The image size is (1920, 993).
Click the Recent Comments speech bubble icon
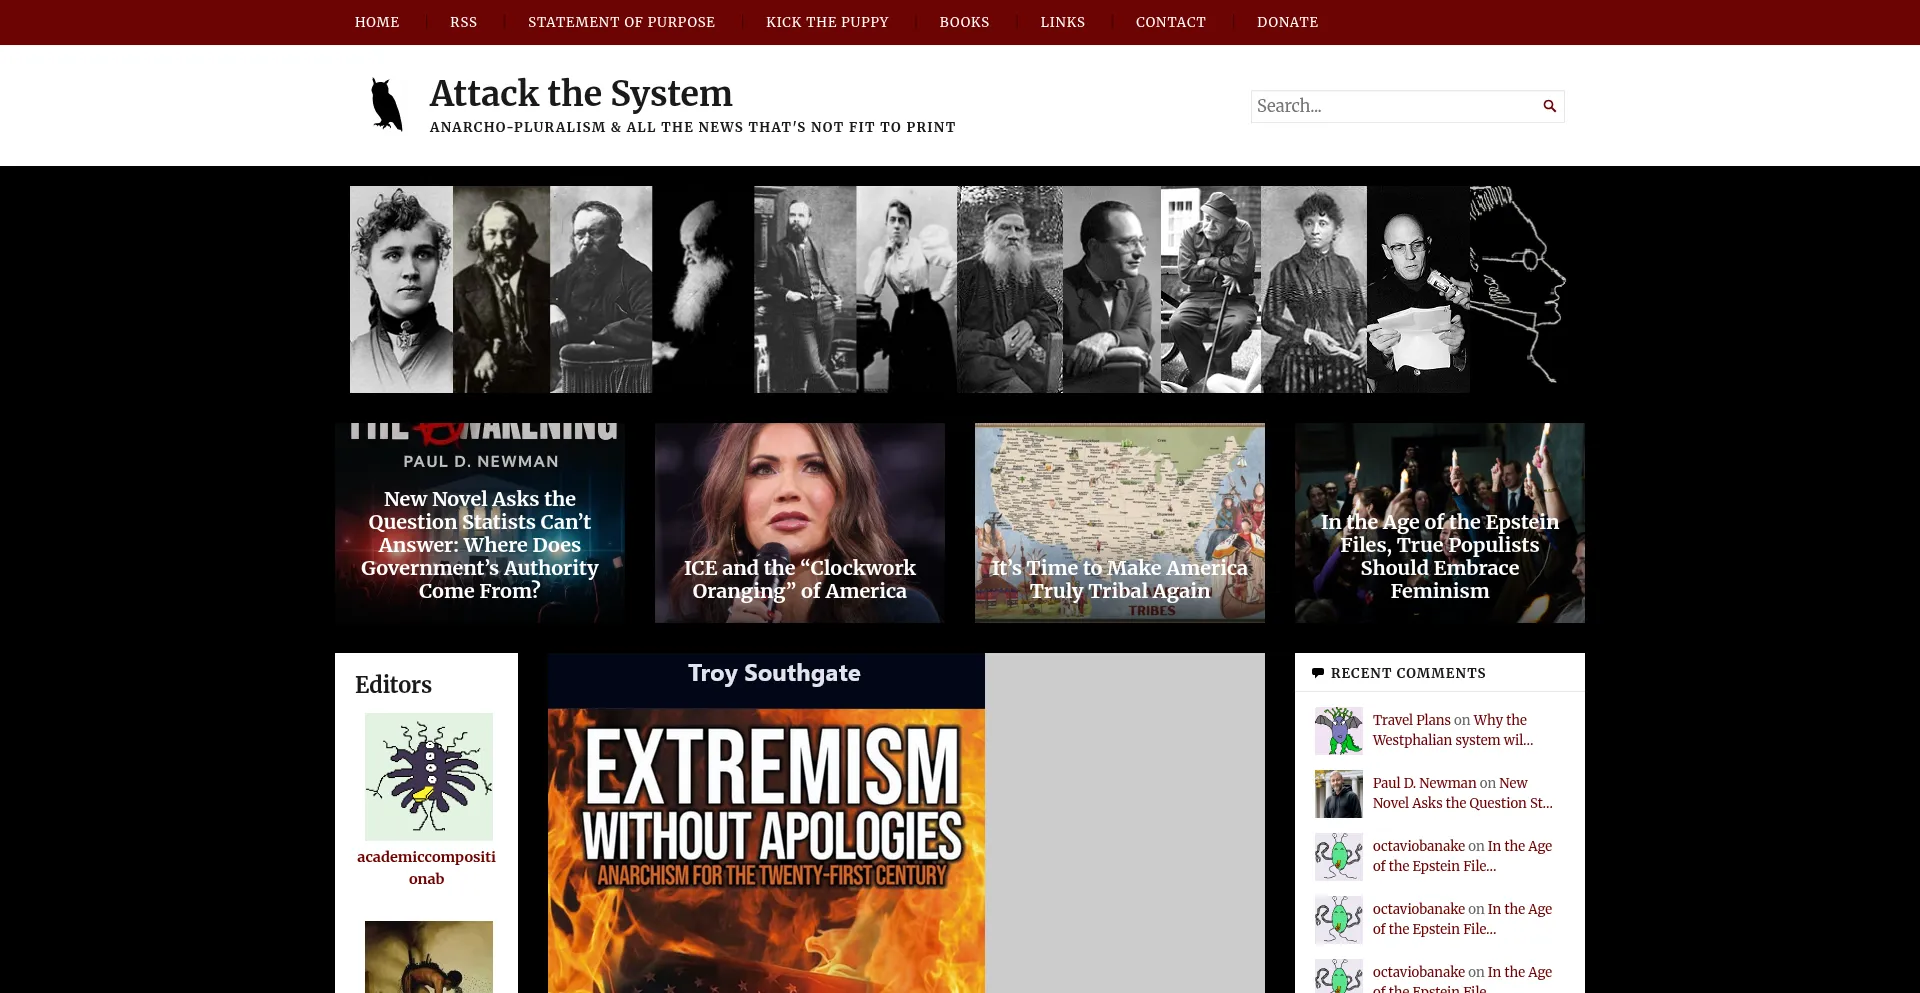pos(1317,671)
